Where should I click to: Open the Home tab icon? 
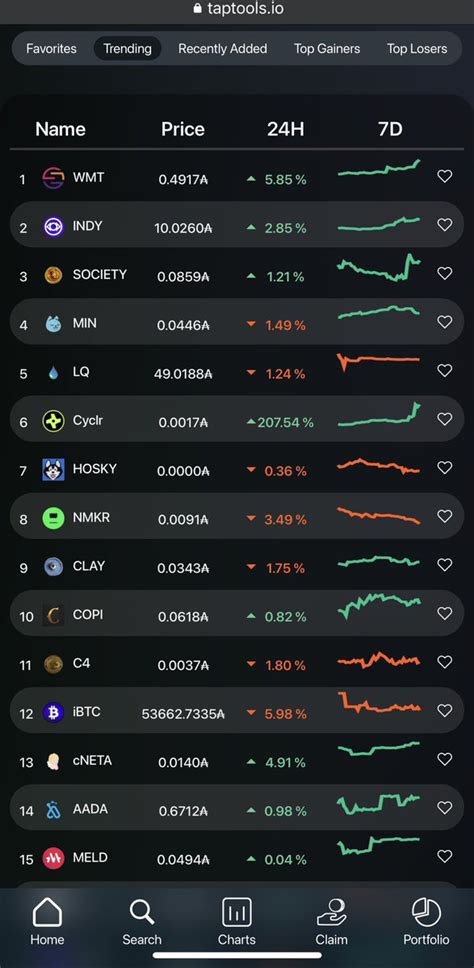click(x=47, y=912)
